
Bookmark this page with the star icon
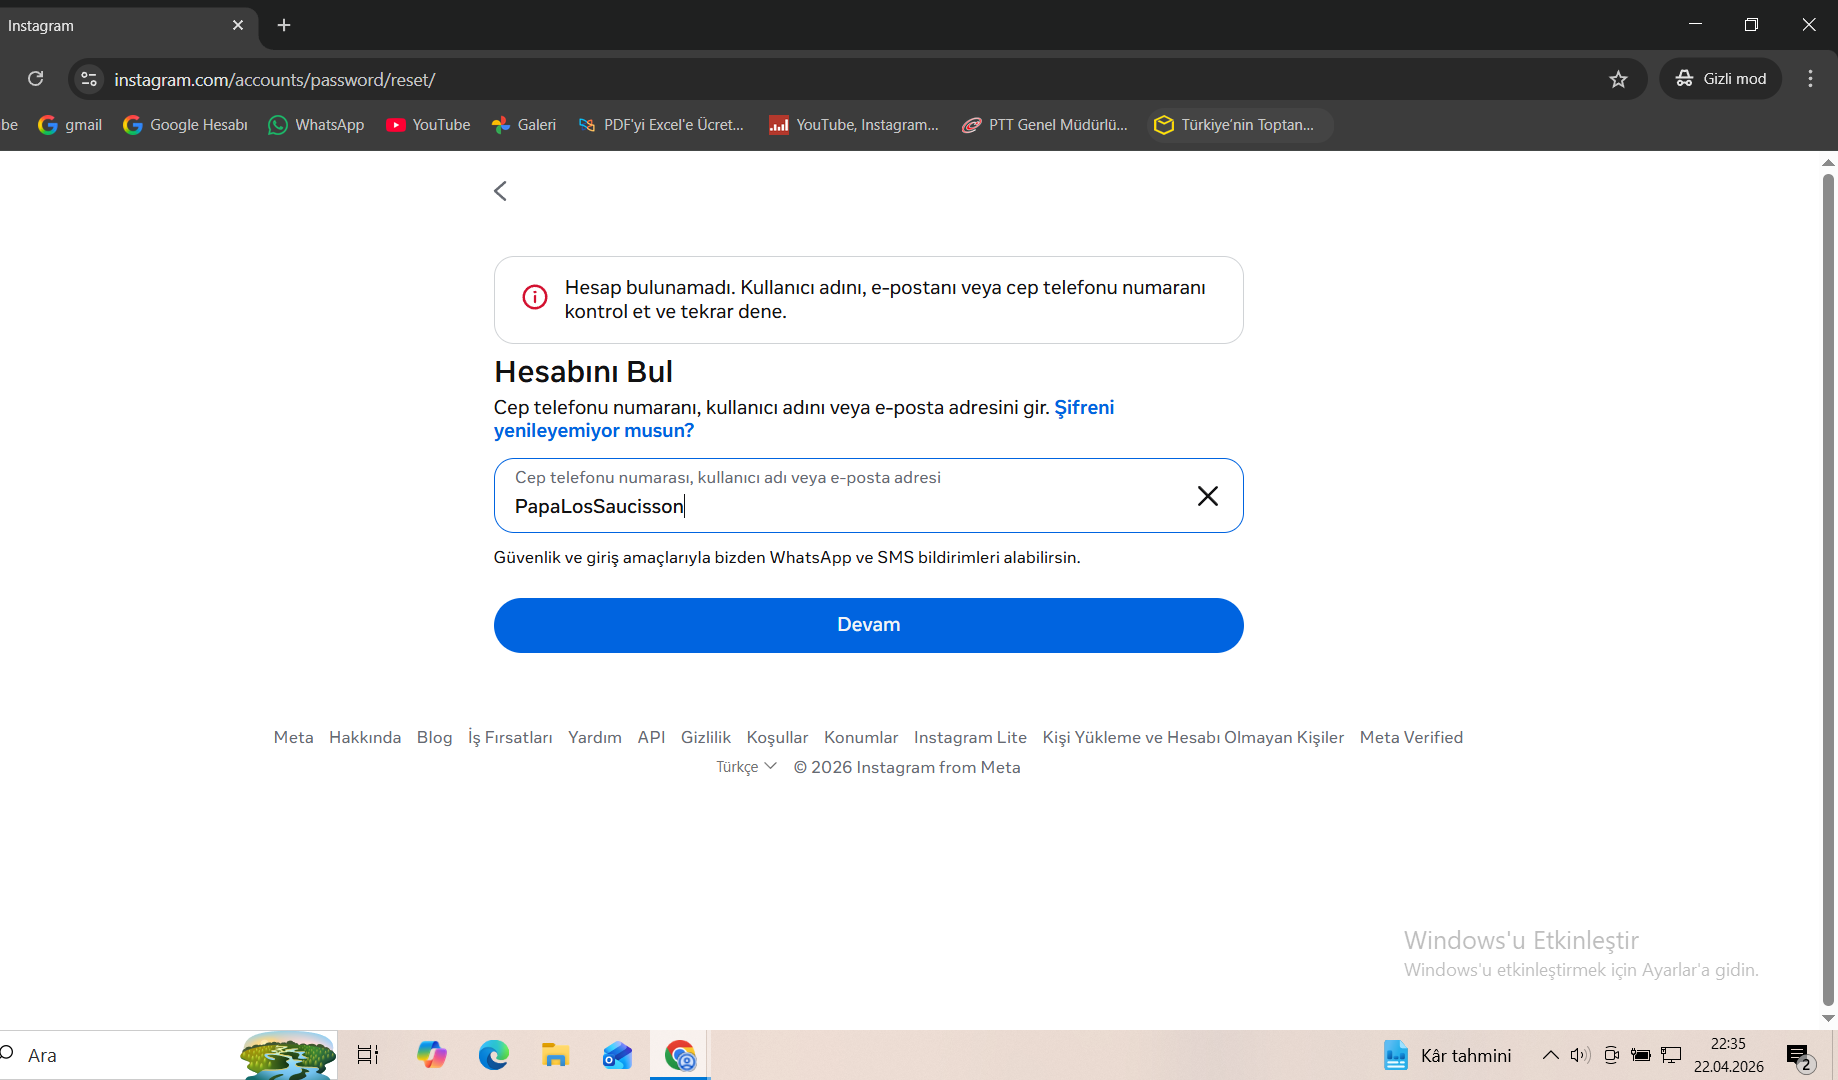tap(1619, 79)
